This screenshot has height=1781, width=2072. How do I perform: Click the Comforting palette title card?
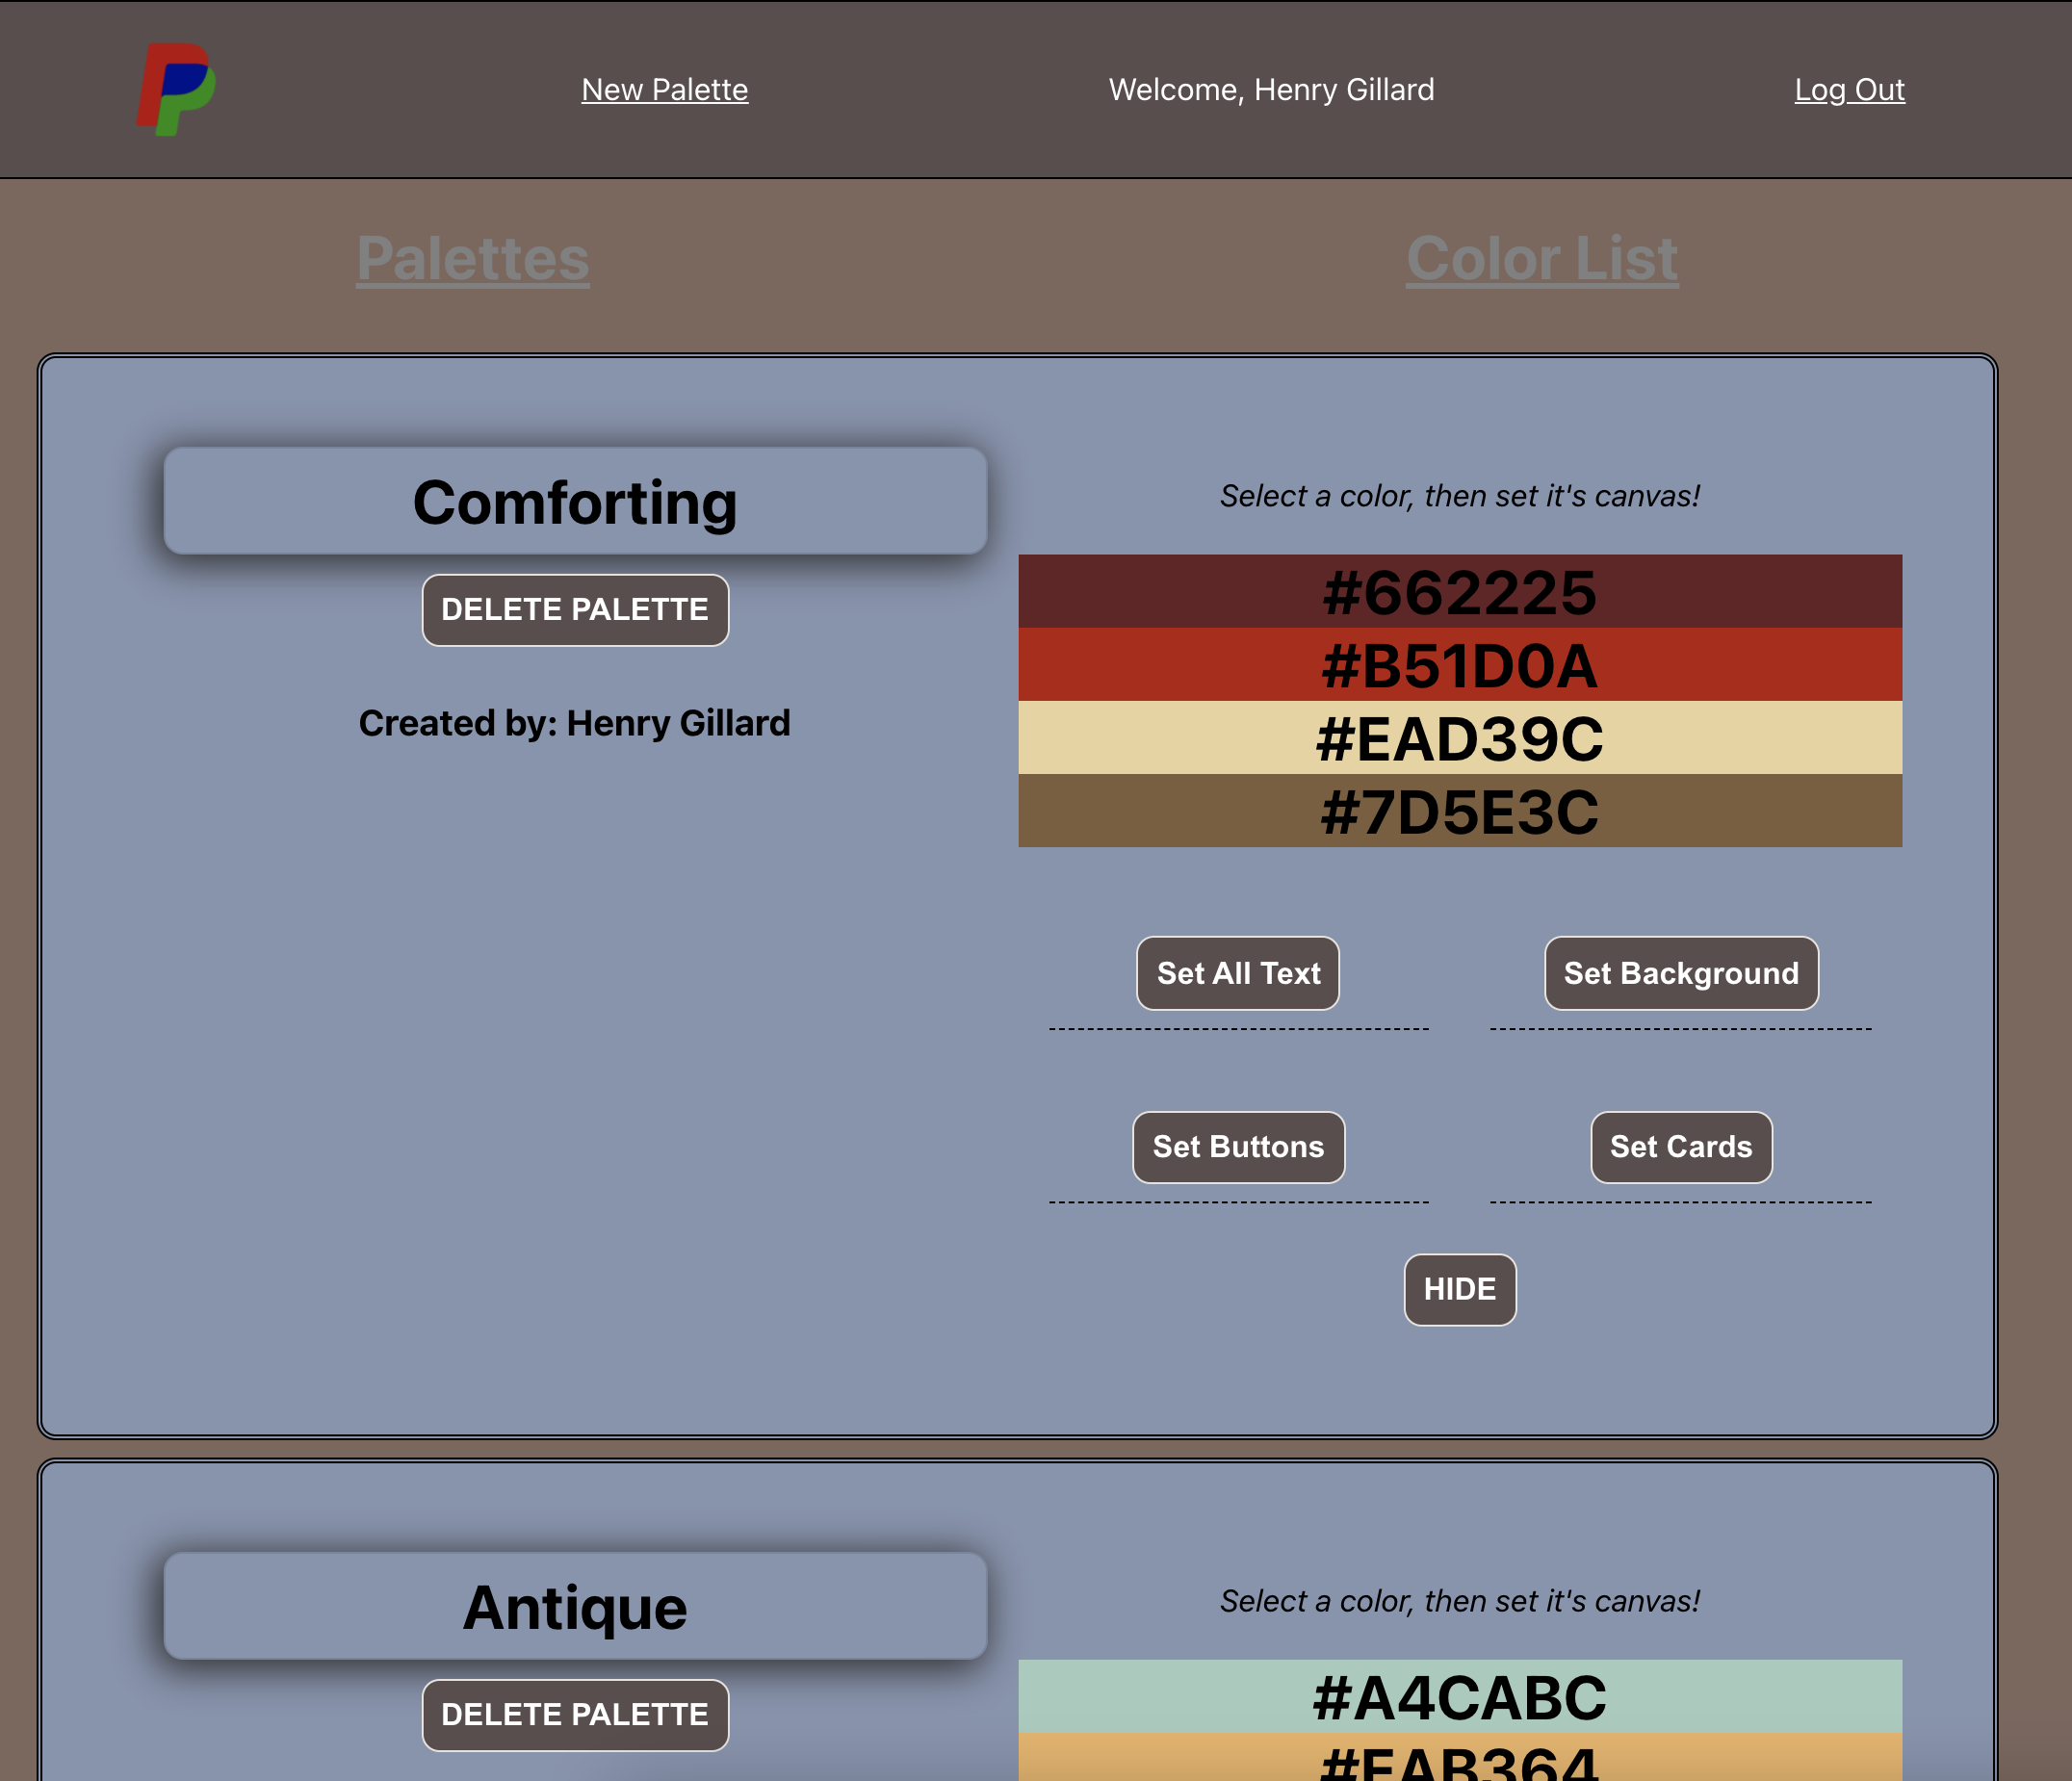coord(574,500)
